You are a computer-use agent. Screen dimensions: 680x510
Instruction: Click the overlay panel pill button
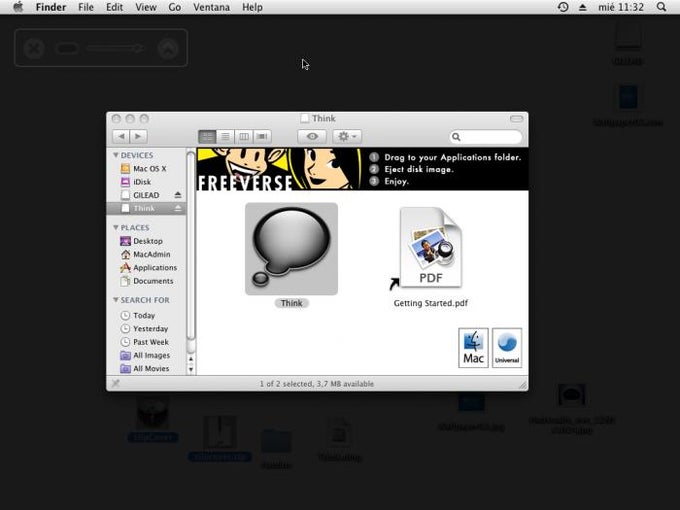pos(66,48)
